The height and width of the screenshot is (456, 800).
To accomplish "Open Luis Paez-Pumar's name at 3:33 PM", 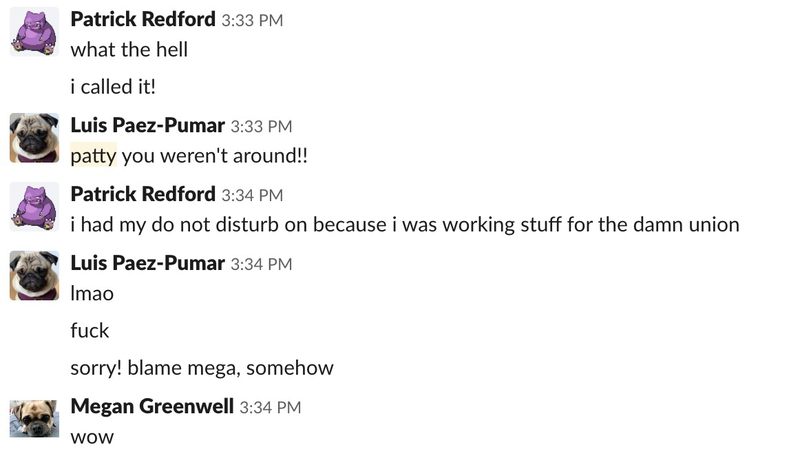I will tap(147, 125).
